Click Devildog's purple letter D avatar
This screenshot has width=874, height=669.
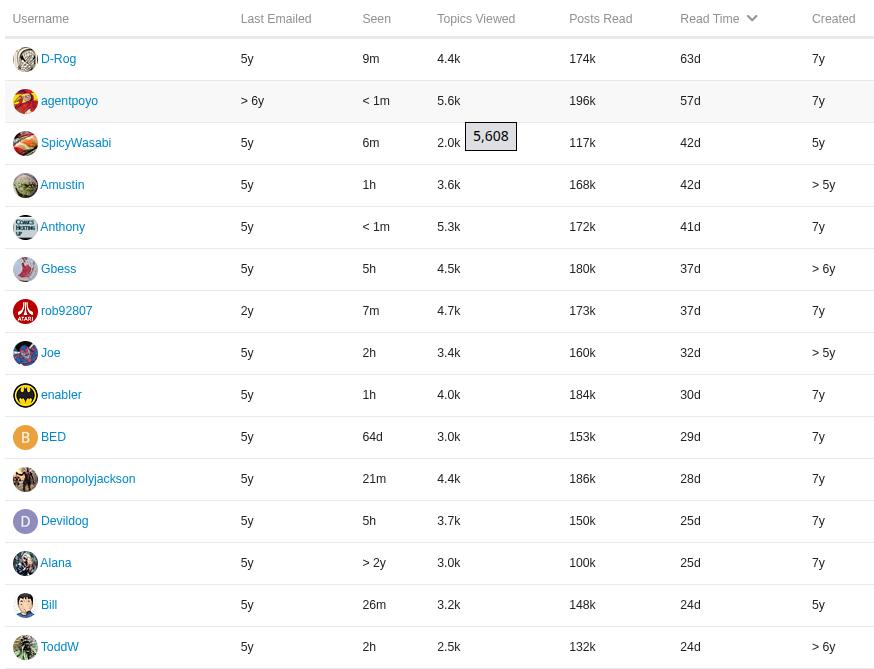[x=25, y=522]
